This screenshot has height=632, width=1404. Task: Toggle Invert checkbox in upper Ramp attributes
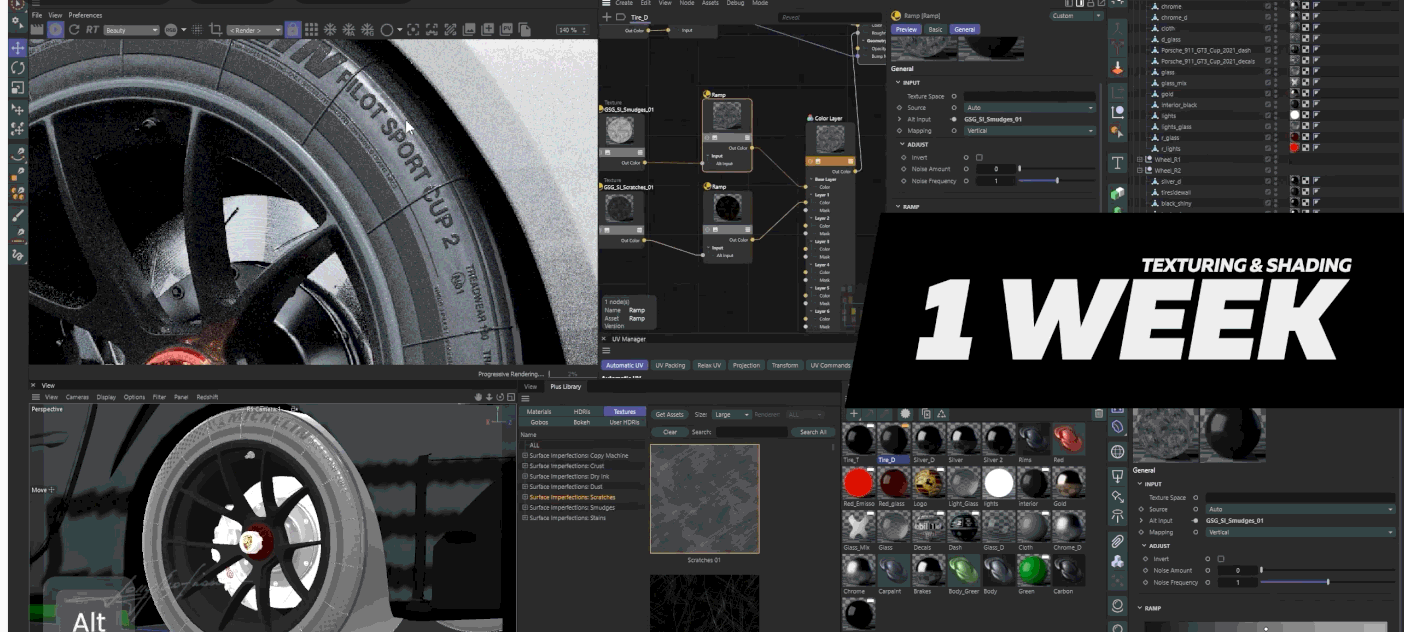(979, 157)
